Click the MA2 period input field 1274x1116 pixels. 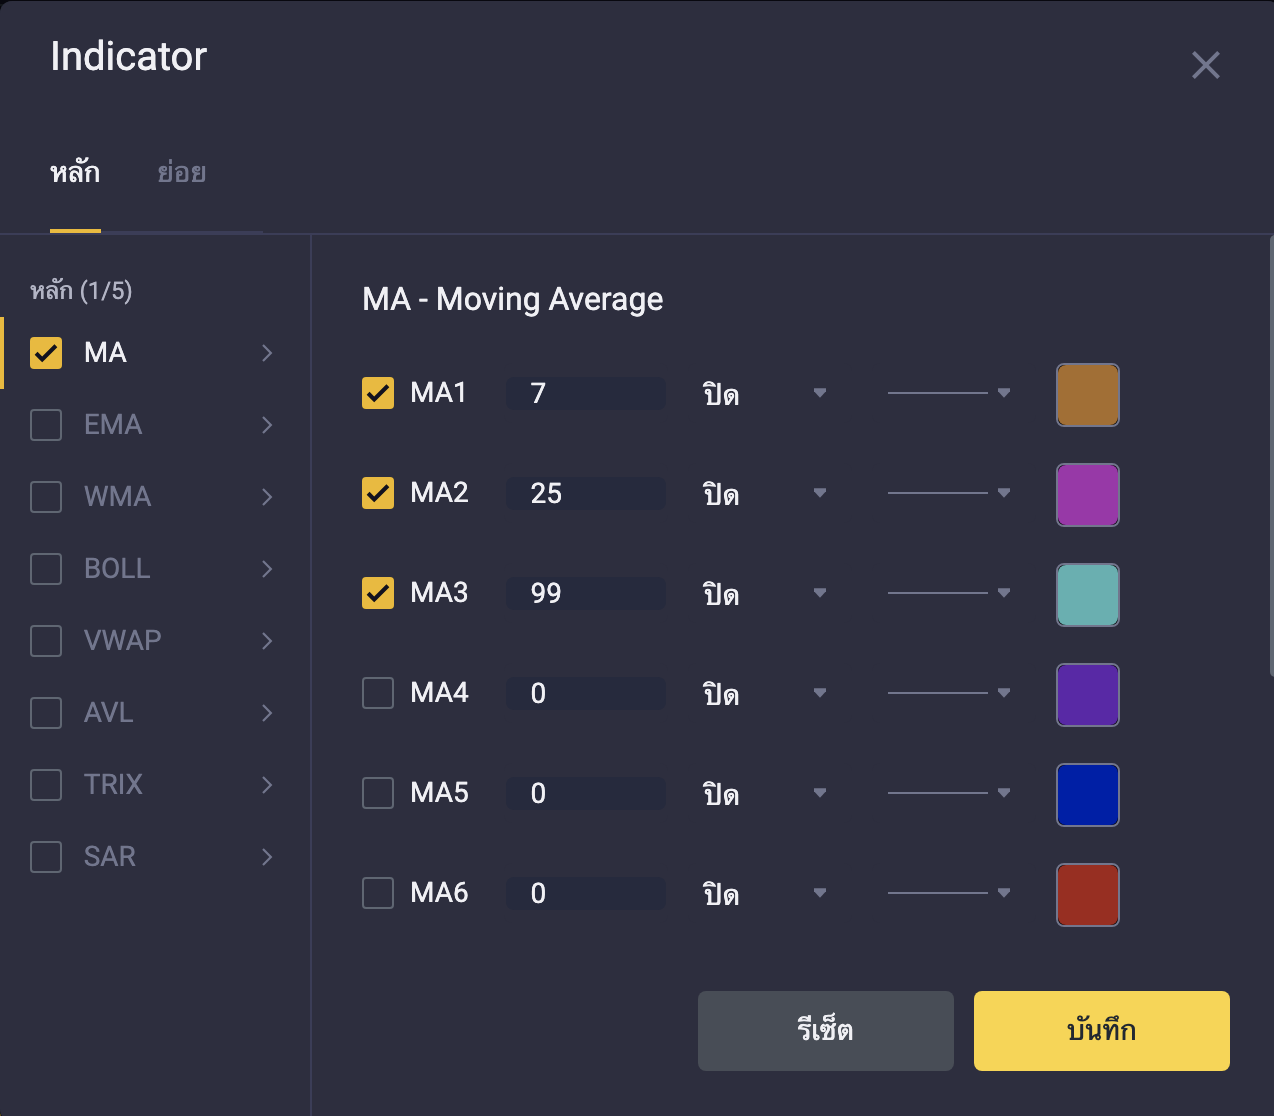585,493
